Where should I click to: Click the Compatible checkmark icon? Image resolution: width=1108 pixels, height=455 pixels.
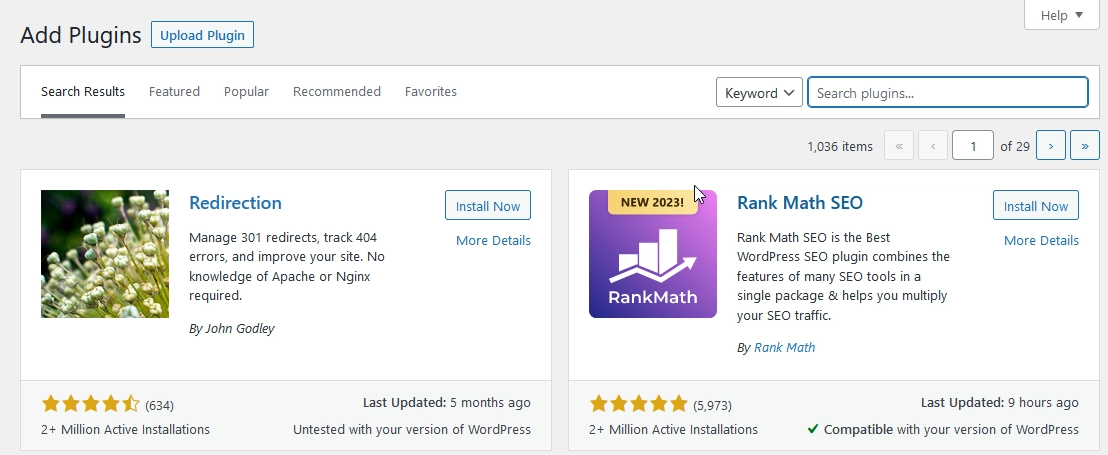pos(813,429)
